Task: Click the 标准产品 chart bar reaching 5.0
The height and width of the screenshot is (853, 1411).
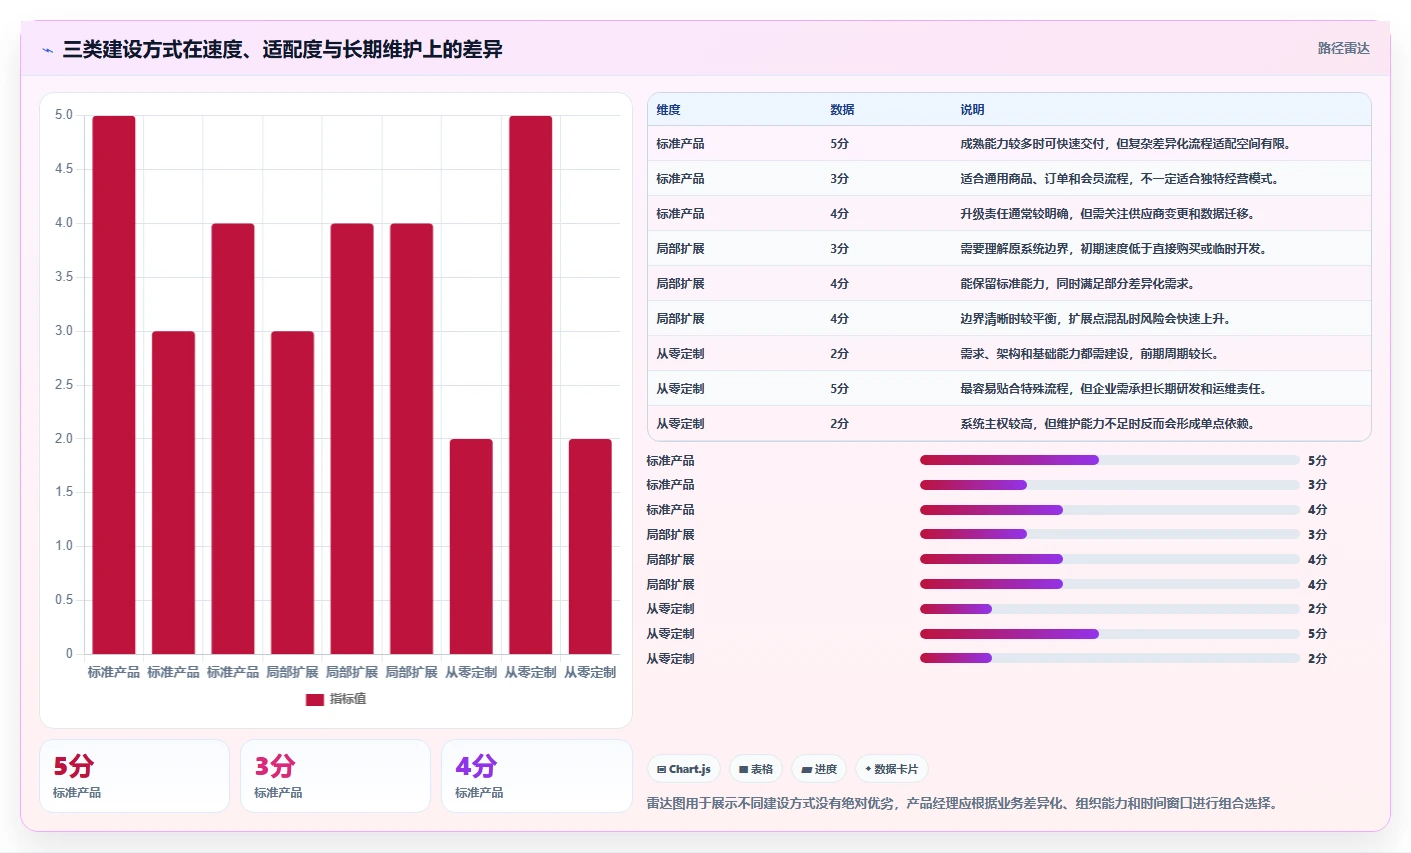Action: tap(114, 385)
